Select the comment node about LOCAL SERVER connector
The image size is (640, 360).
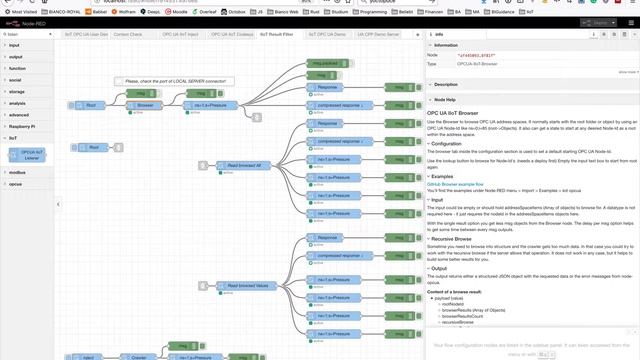(x=174, y=81)
